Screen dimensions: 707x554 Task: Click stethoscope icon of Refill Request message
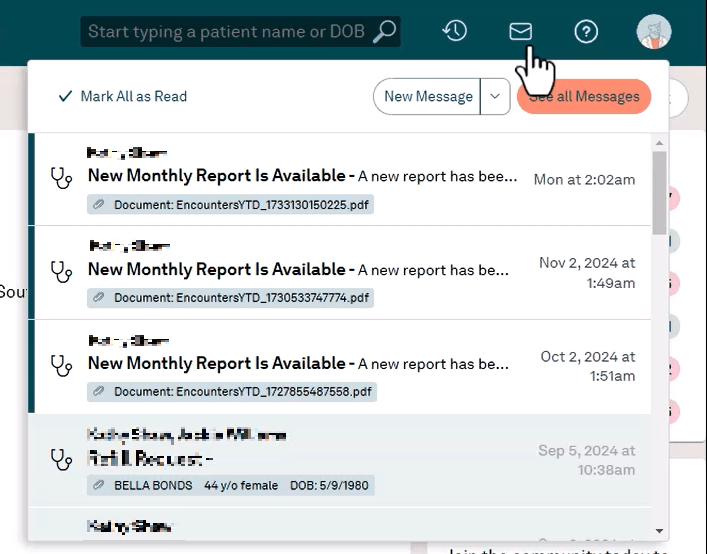pyautogui.click(x=61, y=459)
